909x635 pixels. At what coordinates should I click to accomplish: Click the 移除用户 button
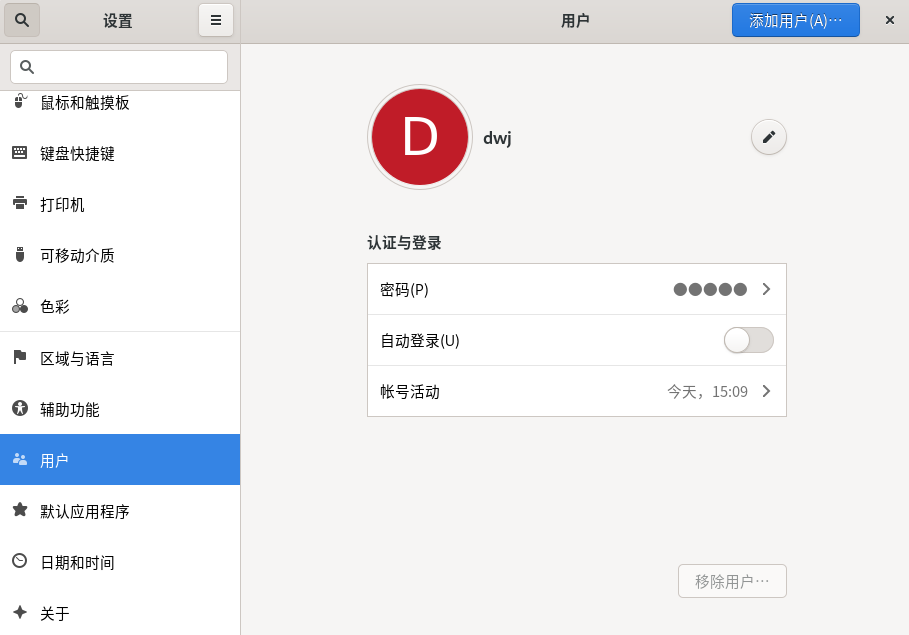point(732,581)
